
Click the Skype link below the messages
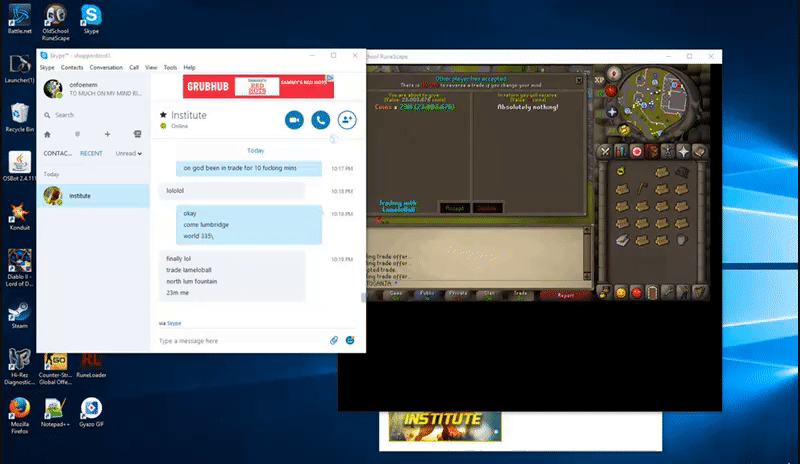pyautogui.click(x=174, y=323)
